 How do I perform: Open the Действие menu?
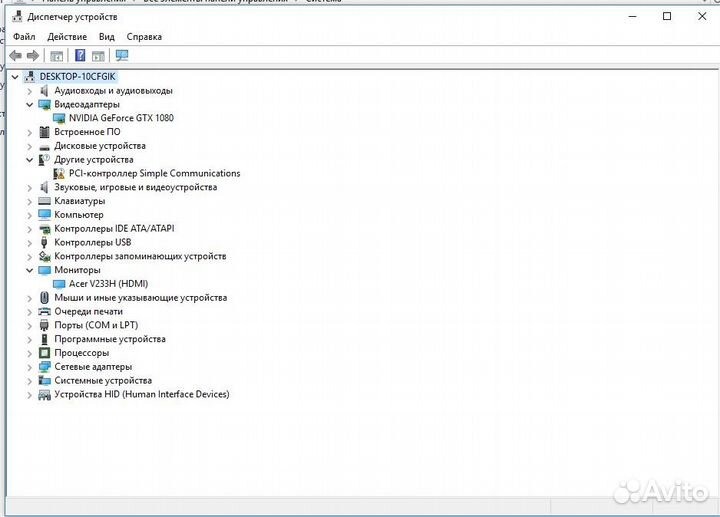point(67,37)
